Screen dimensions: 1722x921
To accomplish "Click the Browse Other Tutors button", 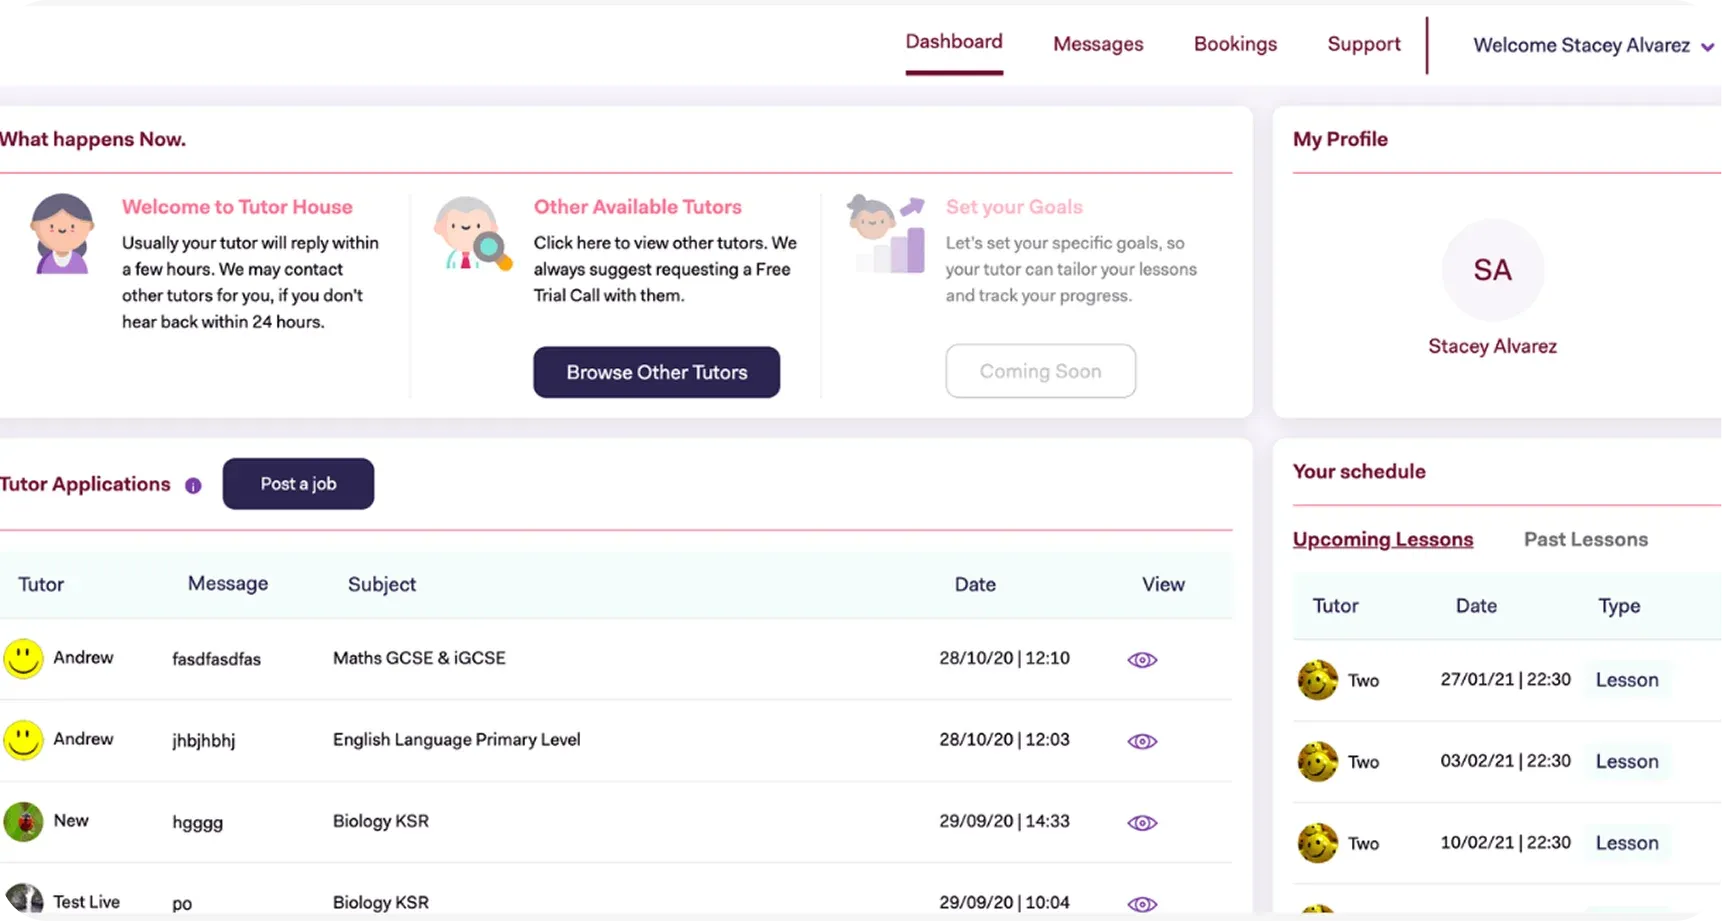I will point(656,372).
